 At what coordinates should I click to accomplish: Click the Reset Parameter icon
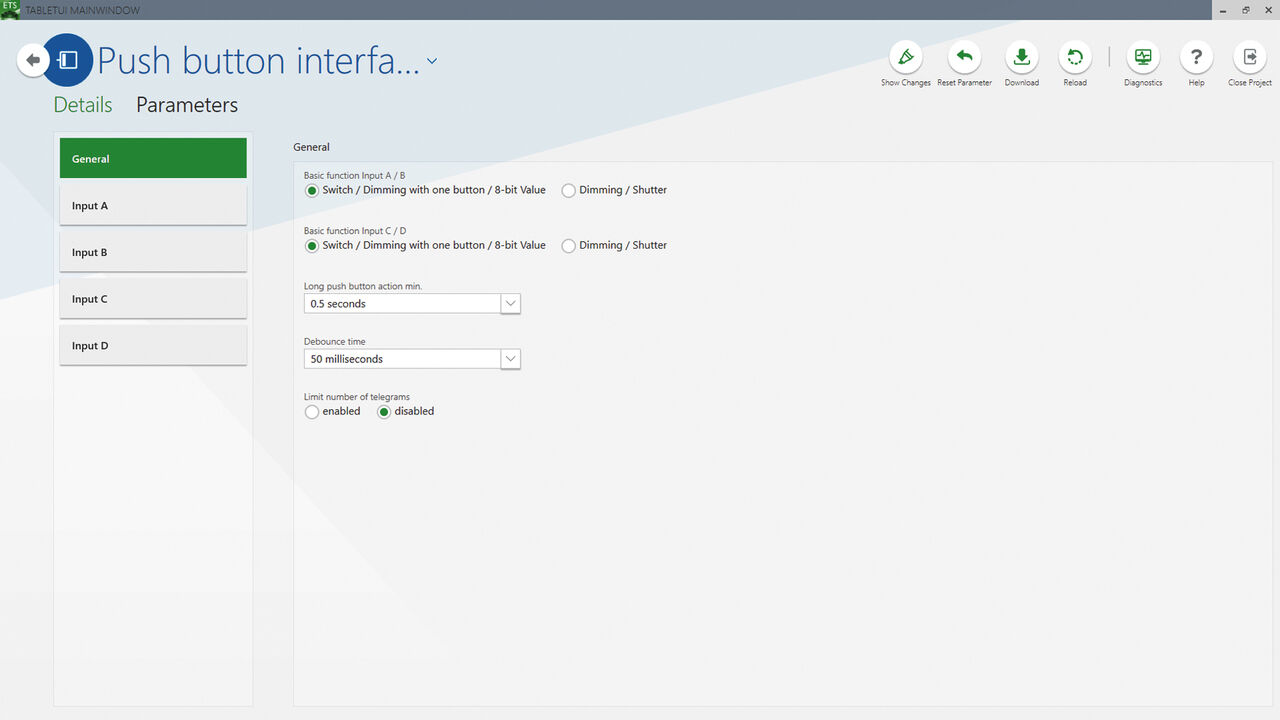coord(964,57)
